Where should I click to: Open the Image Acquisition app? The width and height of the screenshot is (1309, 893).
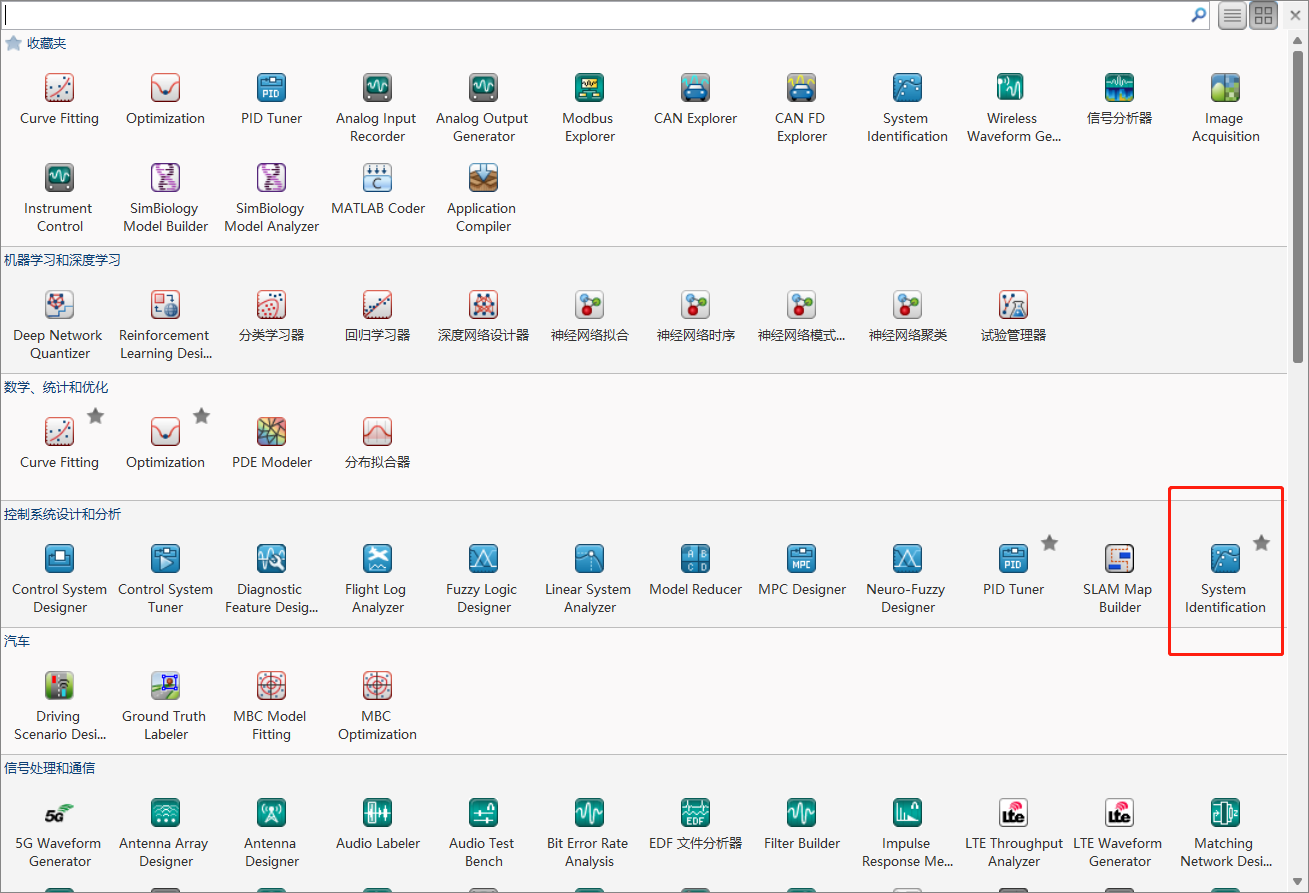(1225, 109)
